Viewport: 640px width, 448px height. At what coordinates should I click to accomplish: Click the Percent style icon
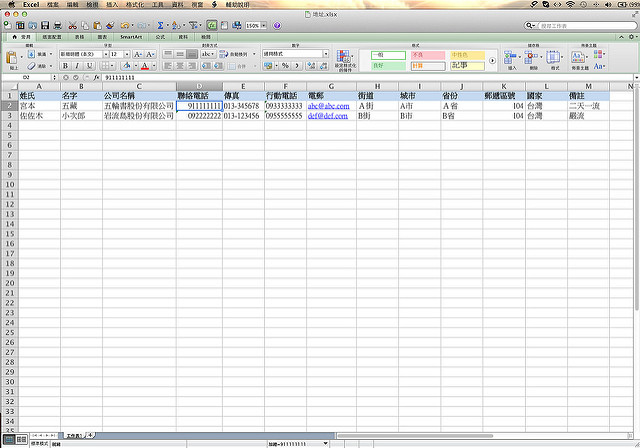285,65
